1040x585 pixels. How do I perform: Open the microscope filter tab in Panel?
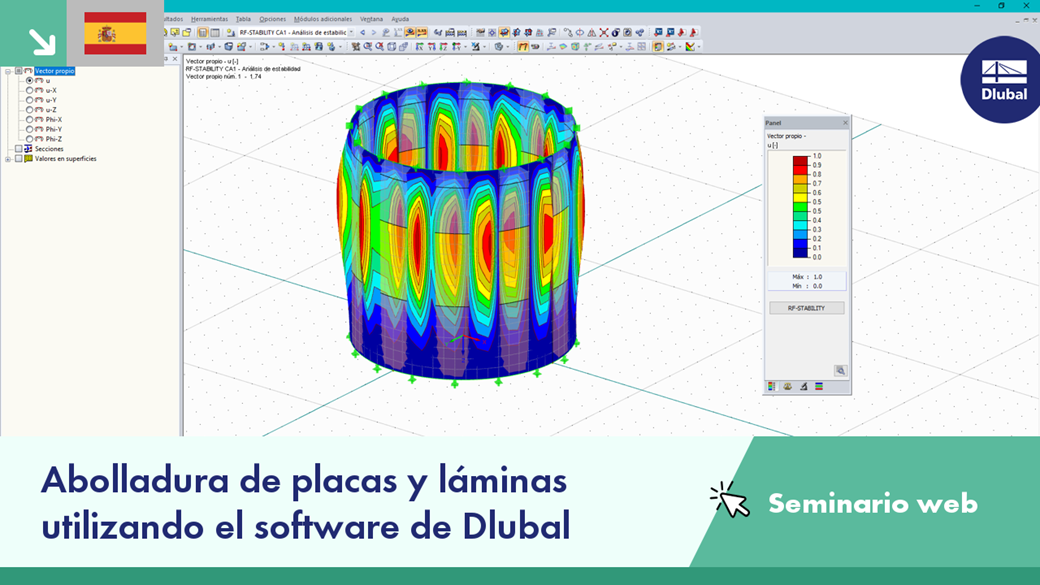(x=803, y=386)
